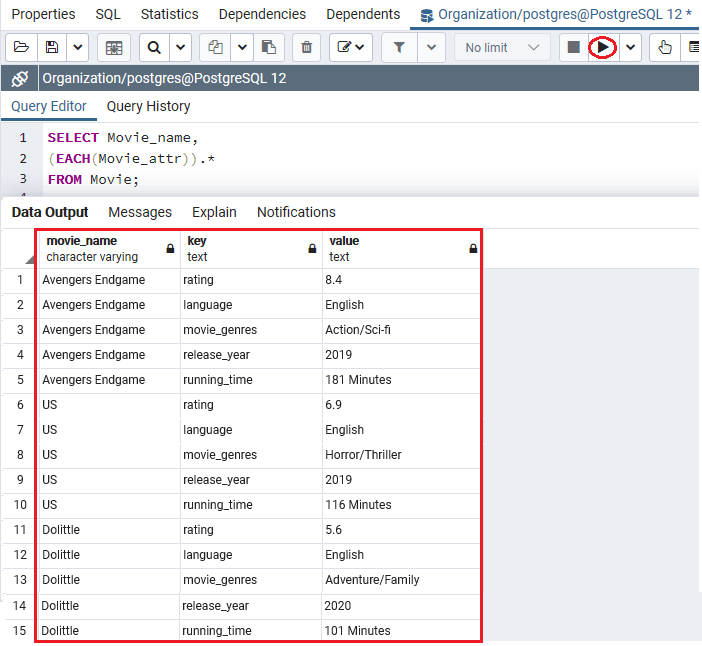This screenshot has width=702, height=646.
Task: Click the lock icon on movie_name column
Action: click(170, 248)
